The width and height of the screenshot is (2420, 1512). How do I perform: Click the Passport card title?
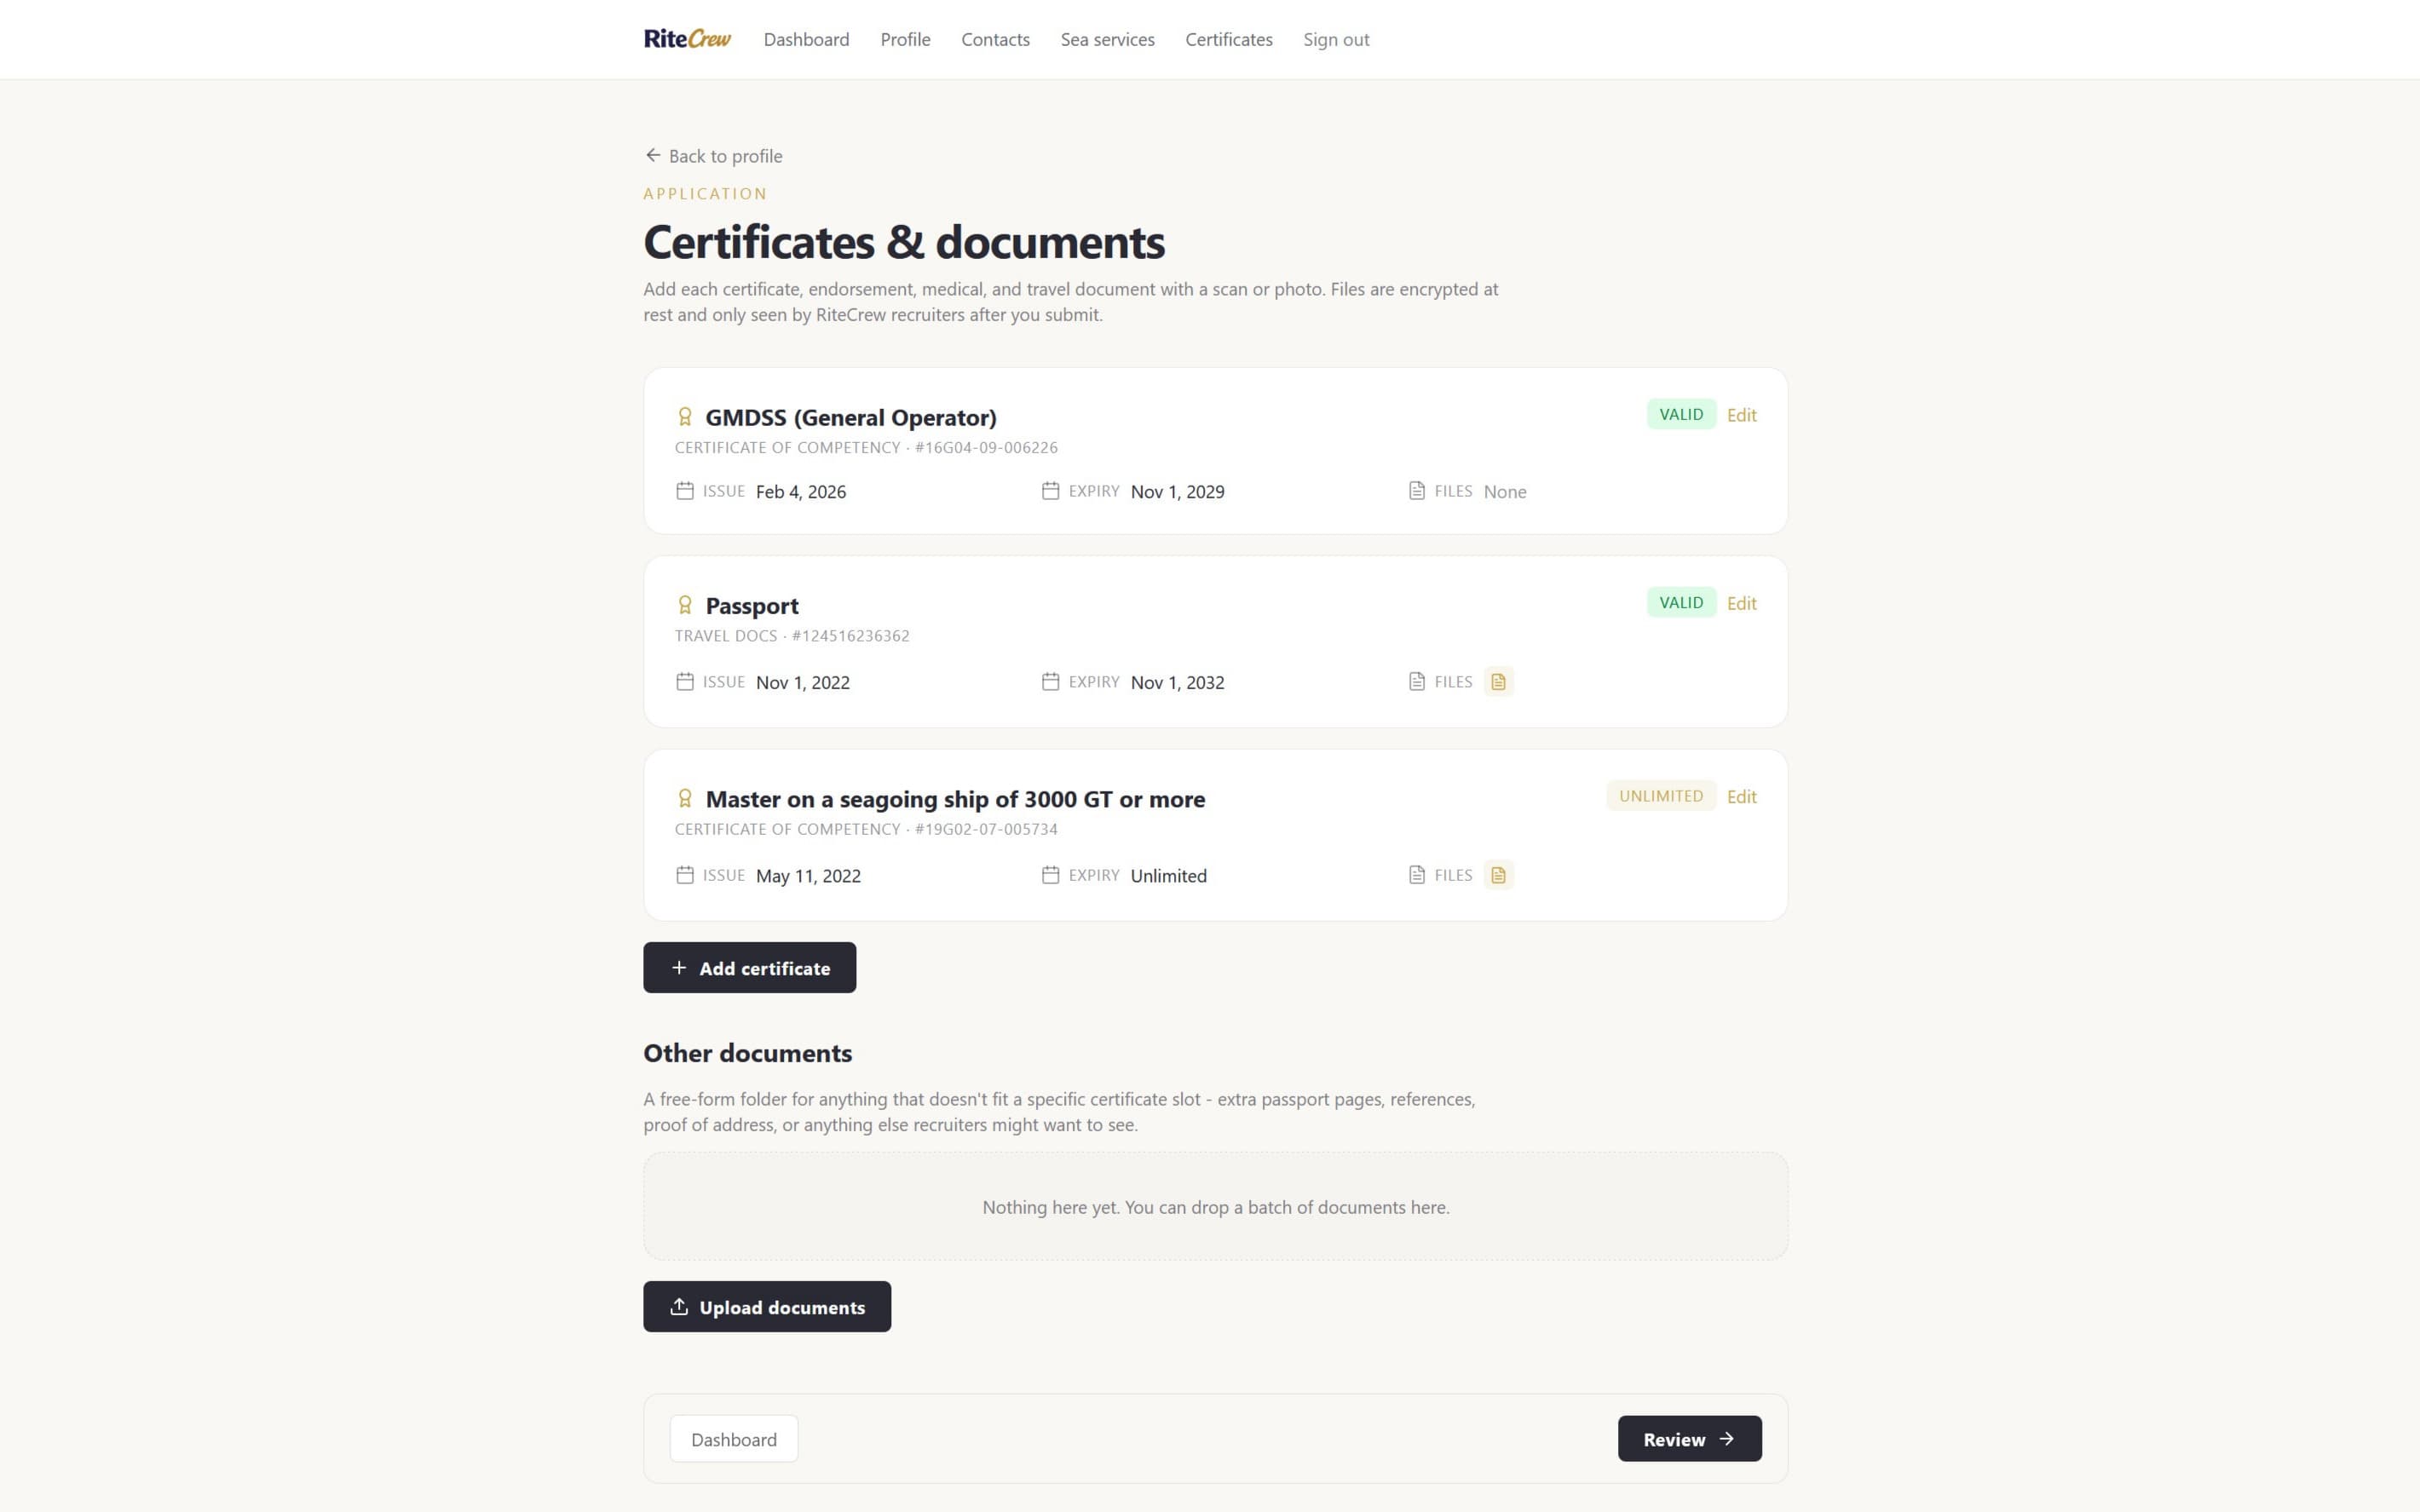click(x=752, y=605)
